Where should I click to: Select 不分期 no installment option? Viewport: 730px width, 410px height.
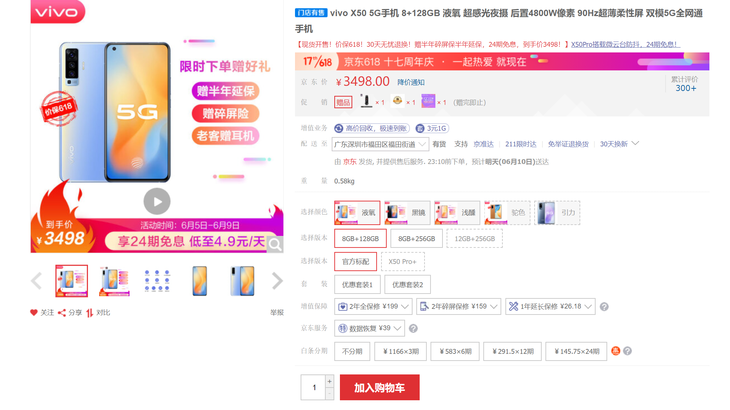point(352,351)
